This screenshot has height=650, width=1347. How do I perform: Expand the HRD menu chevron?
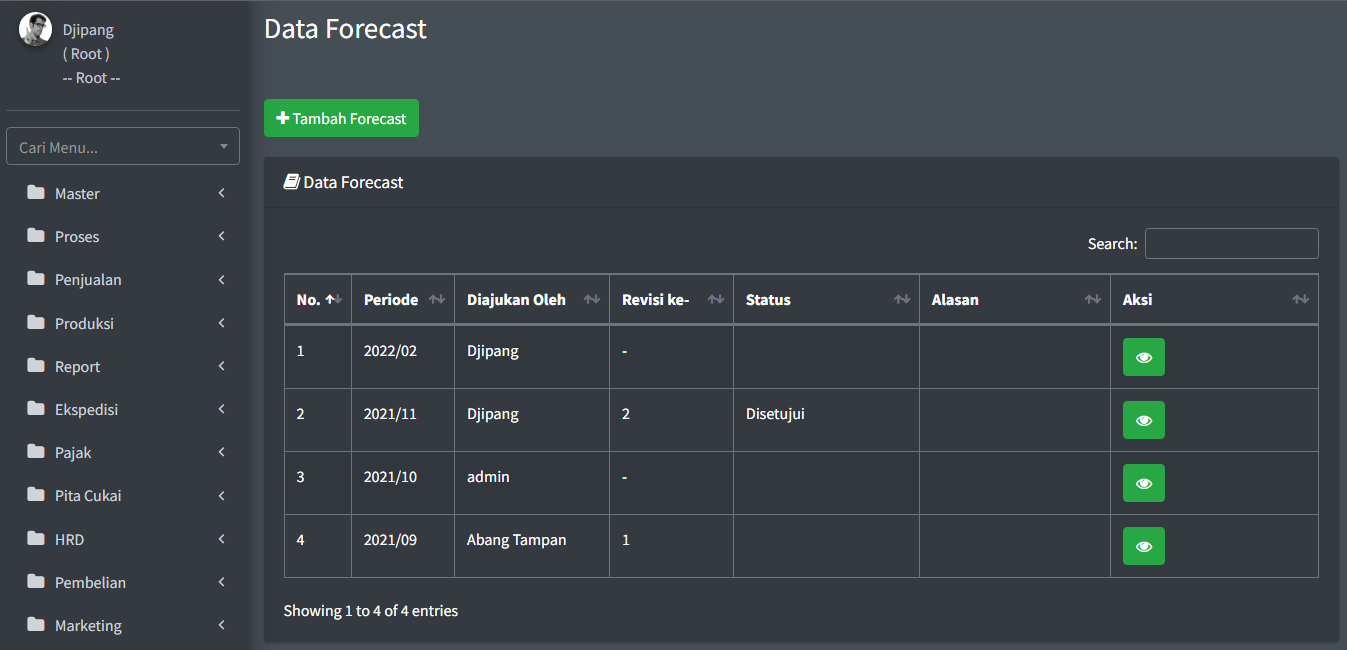(221, 539)
